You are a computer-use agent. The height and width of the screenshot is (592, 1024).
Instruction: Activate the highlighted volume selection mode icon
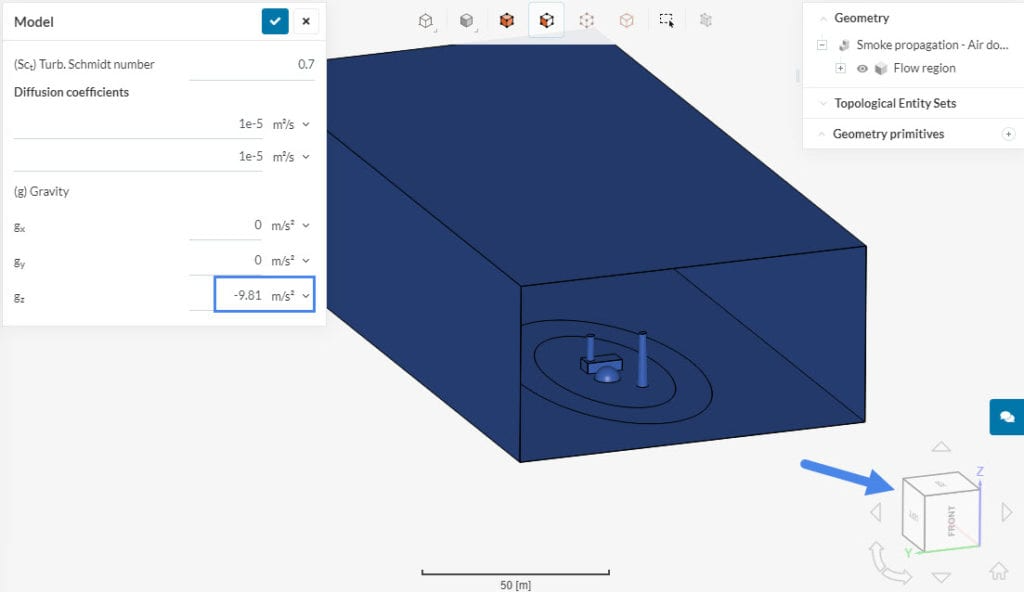(x=546, y=20)
